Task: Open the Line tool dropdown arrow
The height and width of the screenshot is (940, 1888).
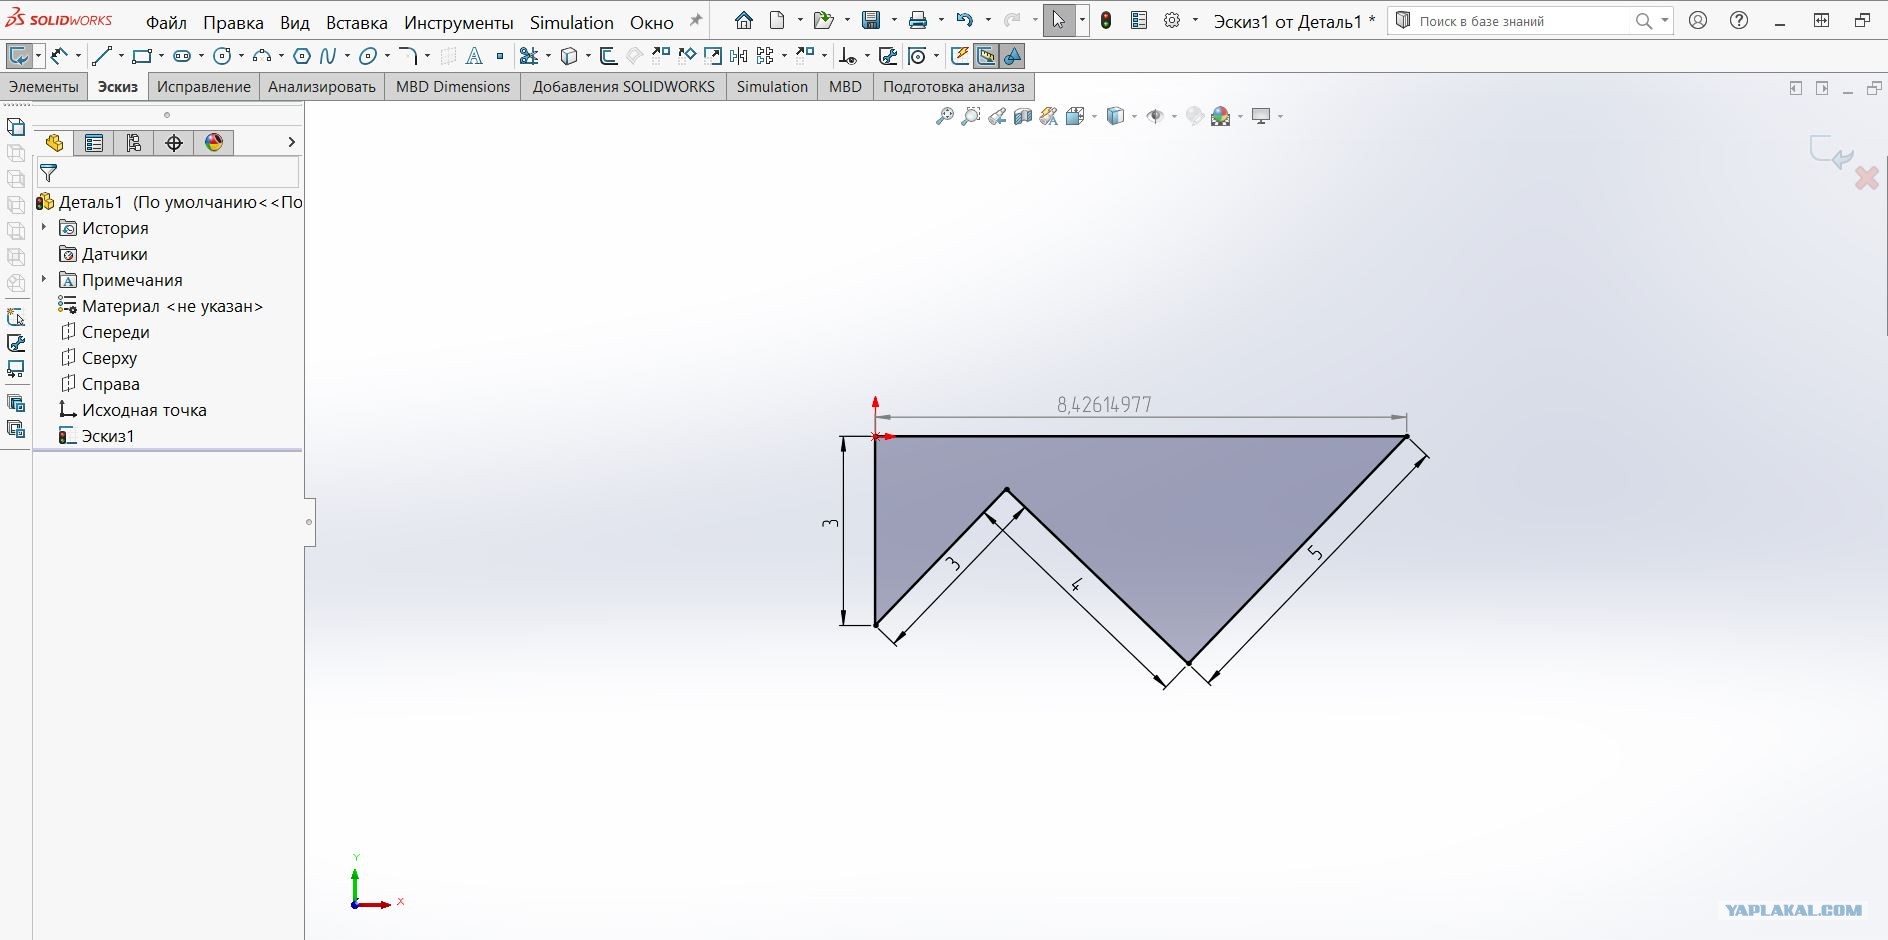Action: point(120,56)
